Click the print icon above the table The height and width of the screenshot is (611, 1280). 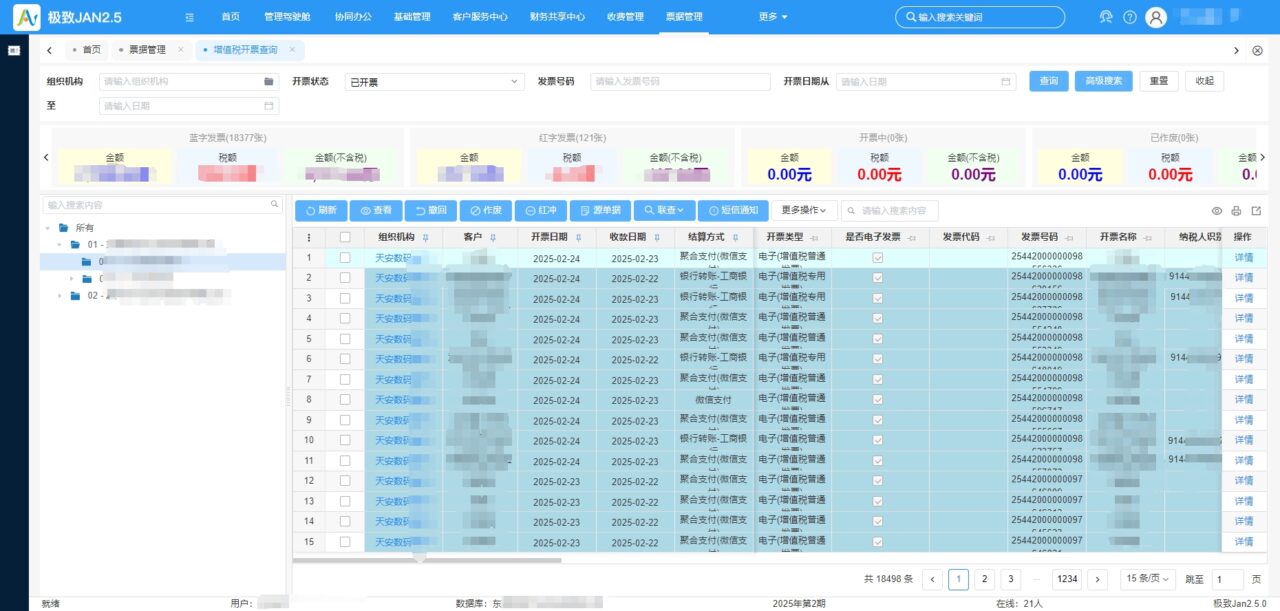1236,211
